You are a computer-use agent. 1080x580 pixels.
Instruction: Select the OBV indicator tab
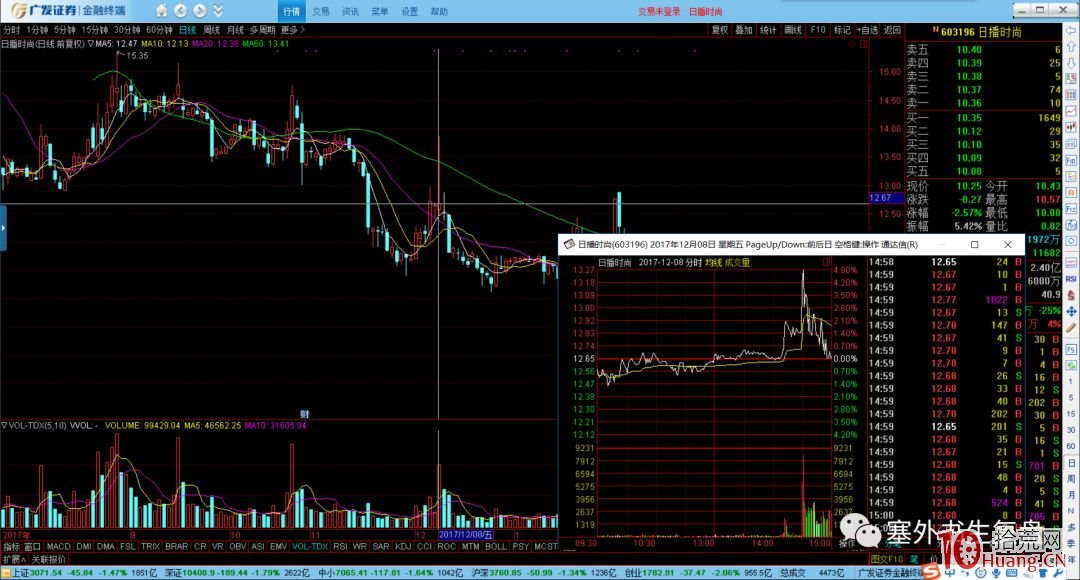click(x=237, y=546)
